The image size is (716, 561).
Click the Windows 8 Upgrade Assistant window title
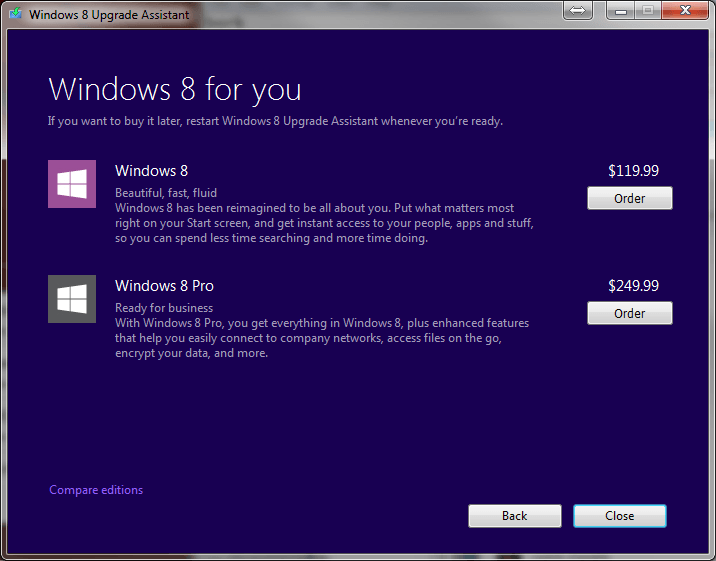[109, 15]
